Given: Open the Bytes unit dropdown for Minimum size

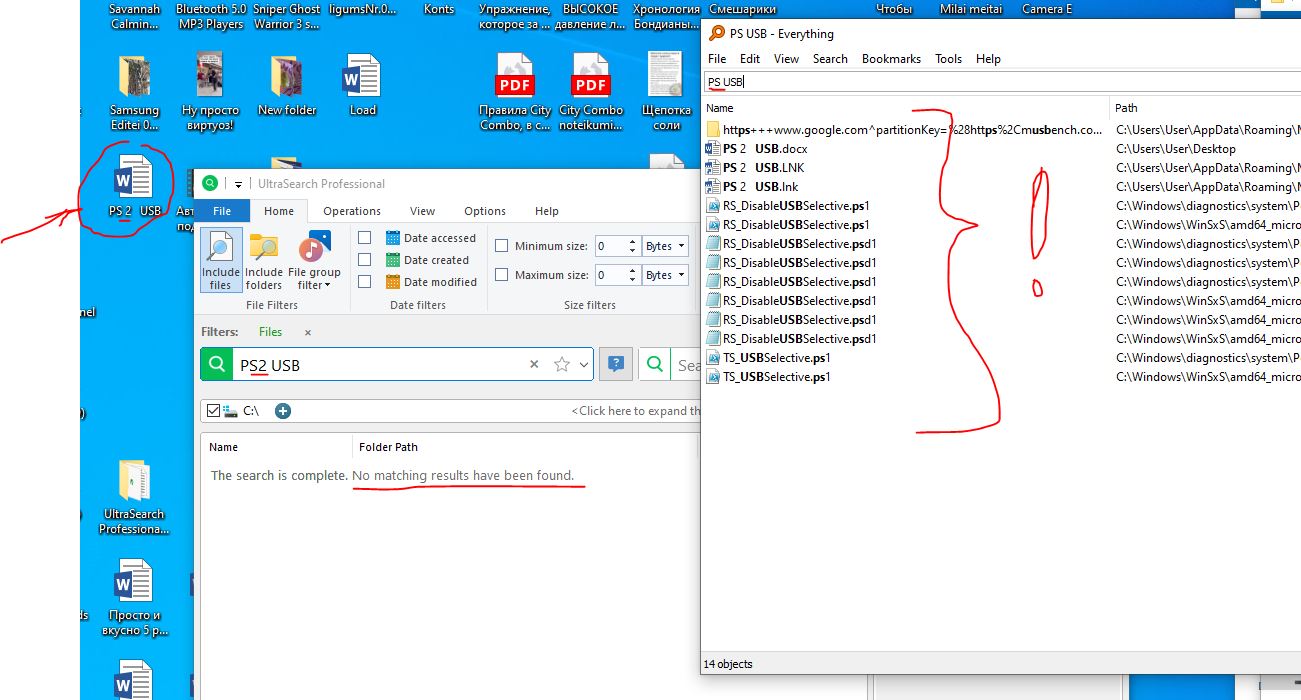Looking at the screenshot, I should coord(665,246).
